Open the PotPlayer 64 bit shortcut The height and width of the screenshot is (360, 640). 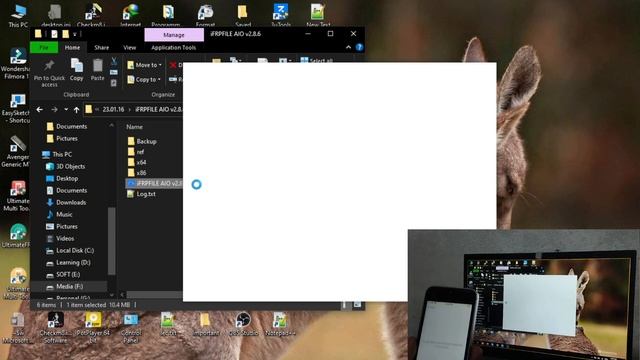click(x=93, y=327)
